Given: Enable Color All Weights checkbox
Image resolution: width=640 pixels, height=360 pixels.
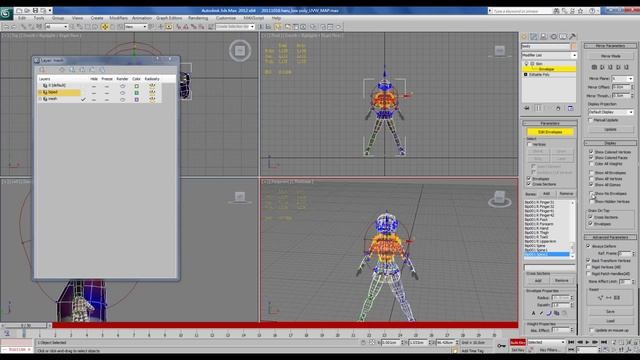Looking at the screenshot, I should click(x=591, y=164).
